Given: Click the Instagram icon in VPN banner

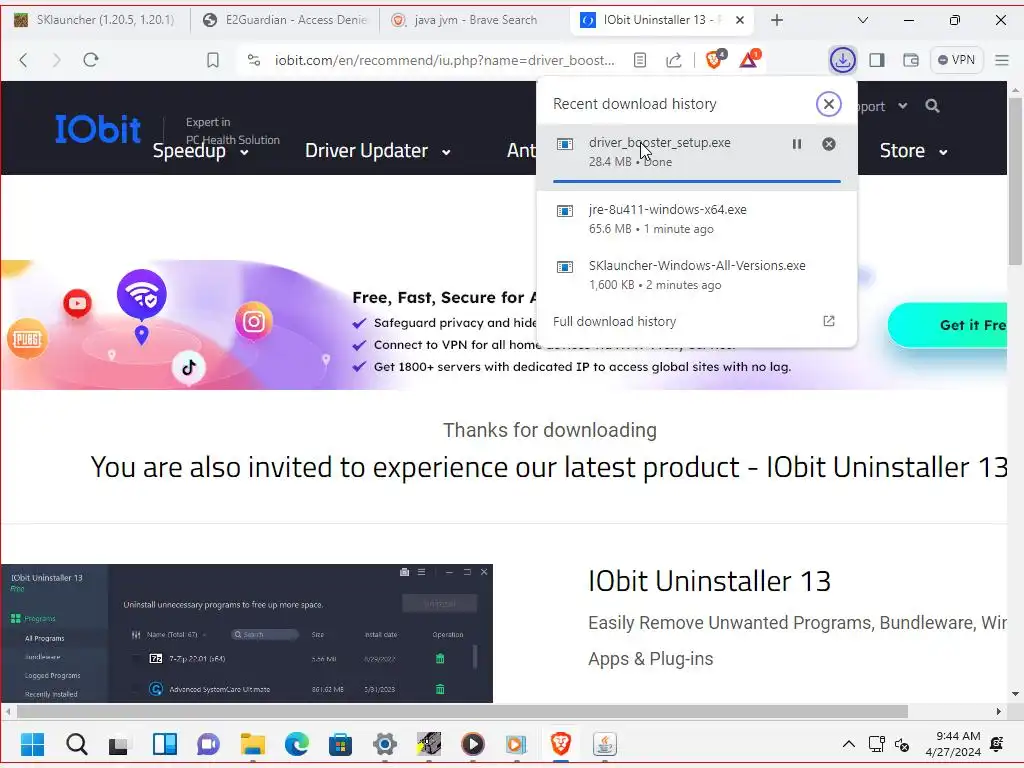Looking at the screenshot, I should click(253, 321).
